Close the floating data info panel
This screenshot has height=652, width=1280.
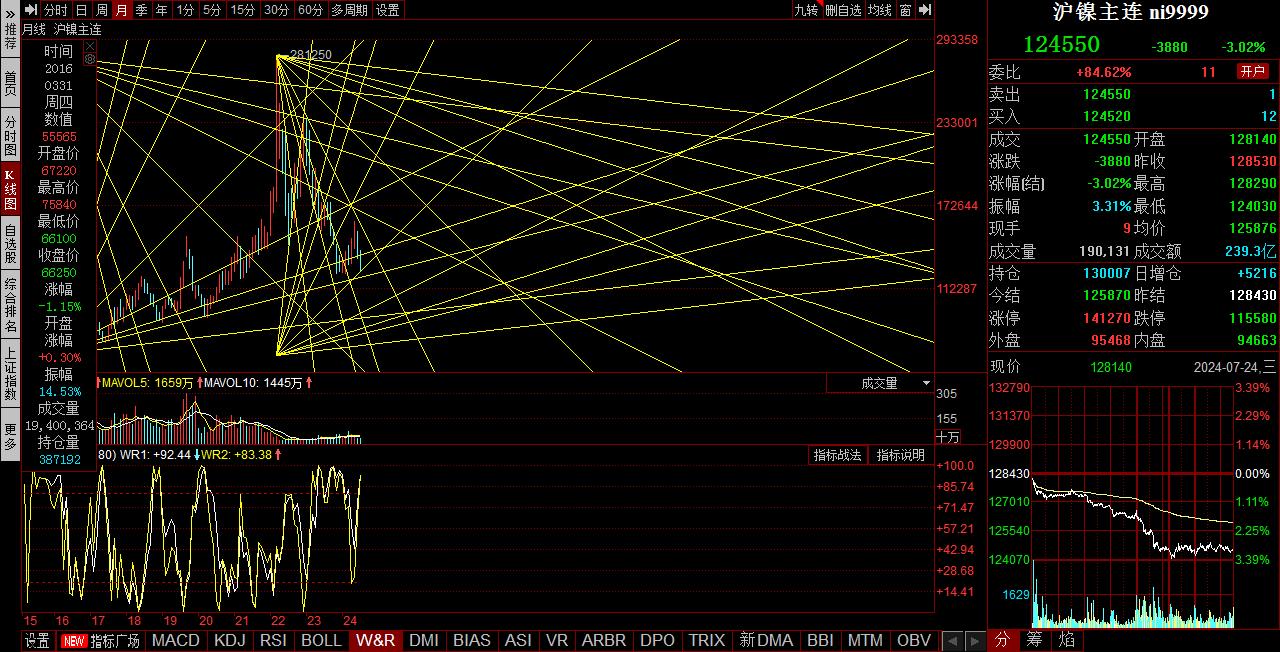(90, 46)
